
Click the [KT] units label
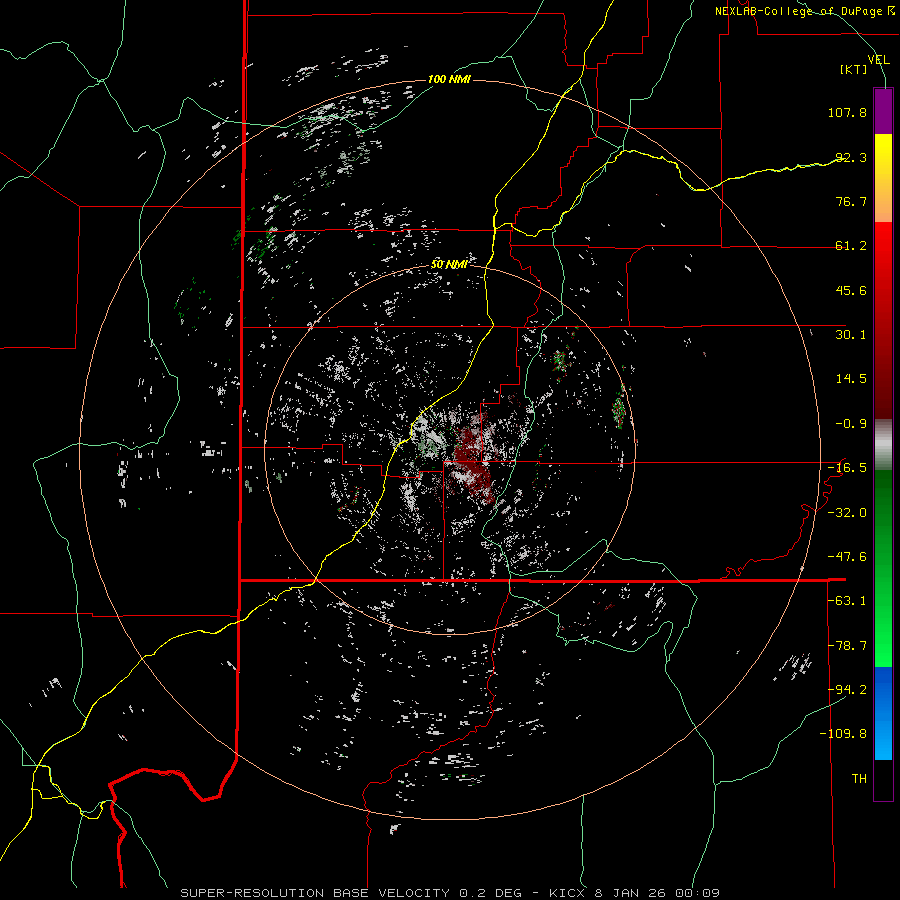[x=854, y=69]
